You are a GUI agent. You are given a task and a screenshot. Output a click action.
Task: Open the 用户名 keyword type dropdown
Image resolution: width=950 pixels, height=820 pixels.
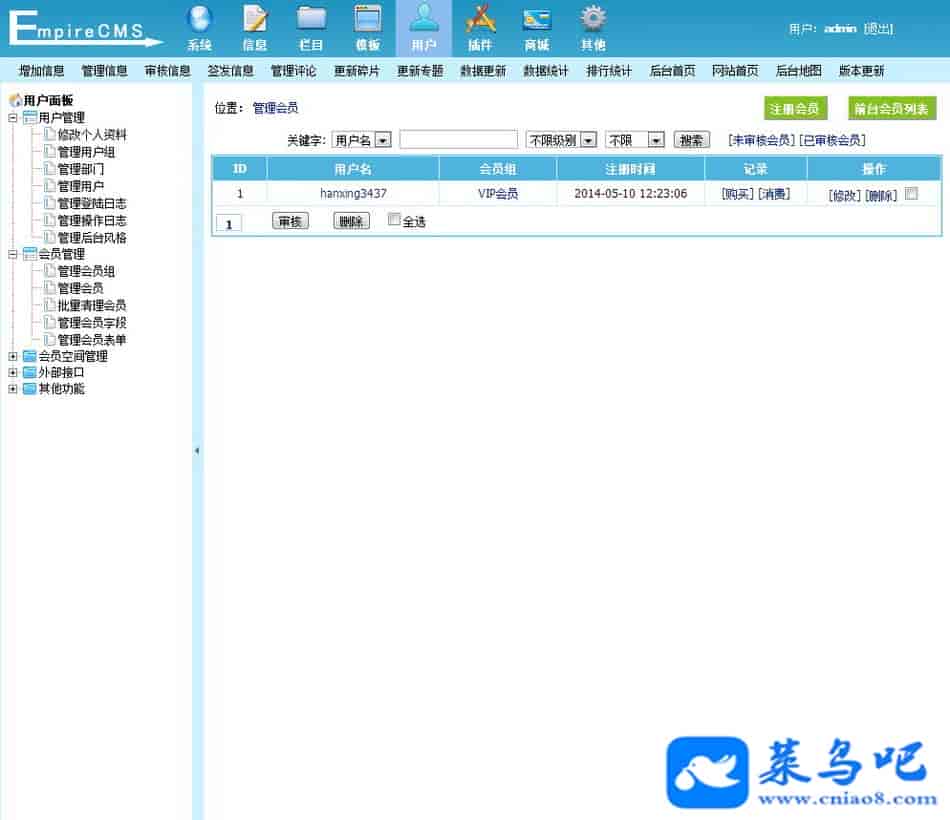click(x=362, y=140)
